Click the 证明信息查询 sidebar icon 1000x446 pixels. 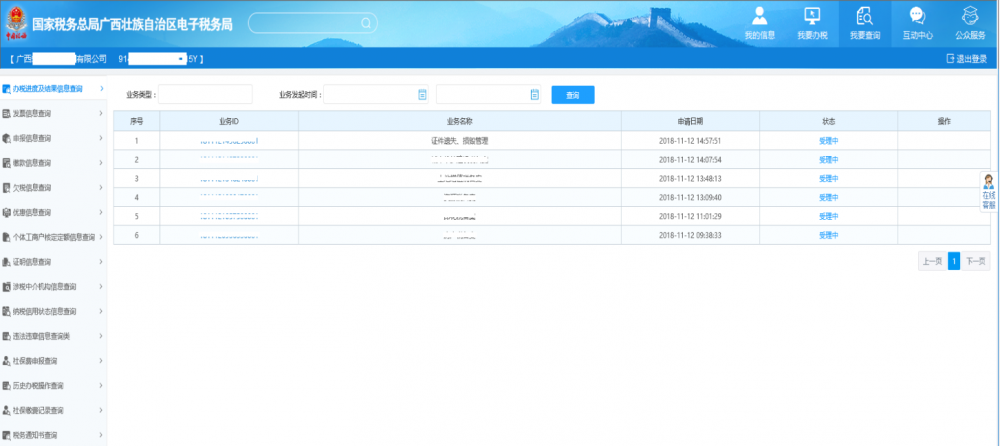(6, 262)
